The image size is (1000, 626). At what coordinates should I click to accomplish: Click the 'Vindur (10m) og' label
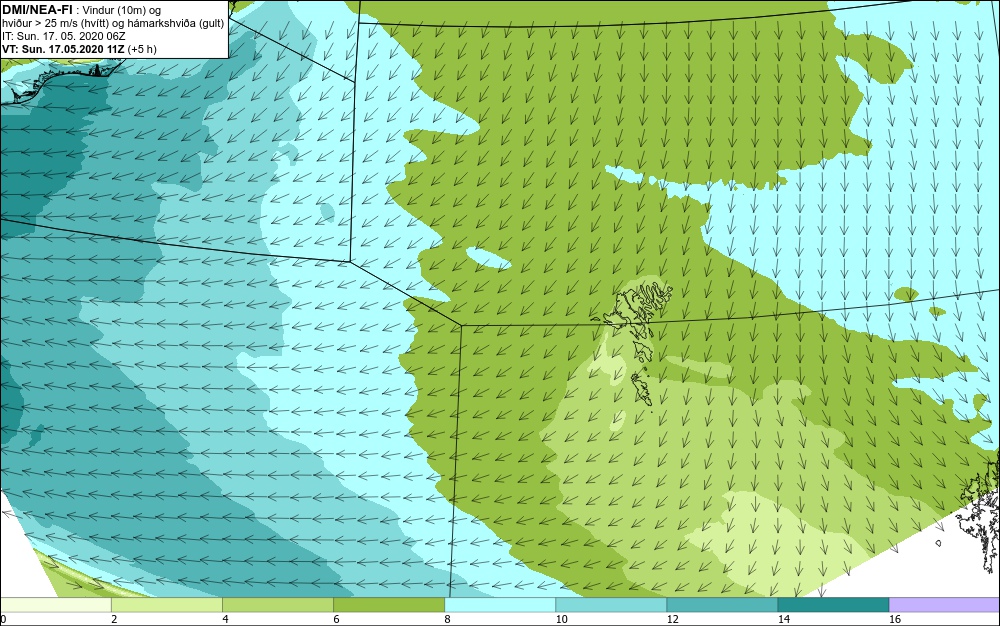122,10
